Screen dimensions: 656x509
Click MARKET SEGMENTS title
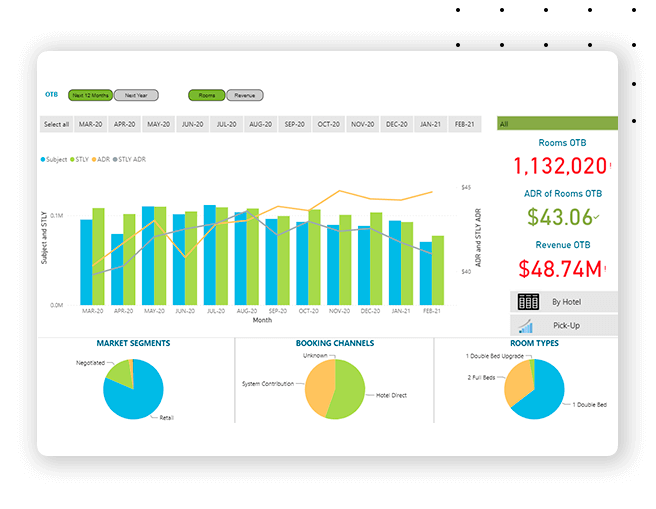133,343
